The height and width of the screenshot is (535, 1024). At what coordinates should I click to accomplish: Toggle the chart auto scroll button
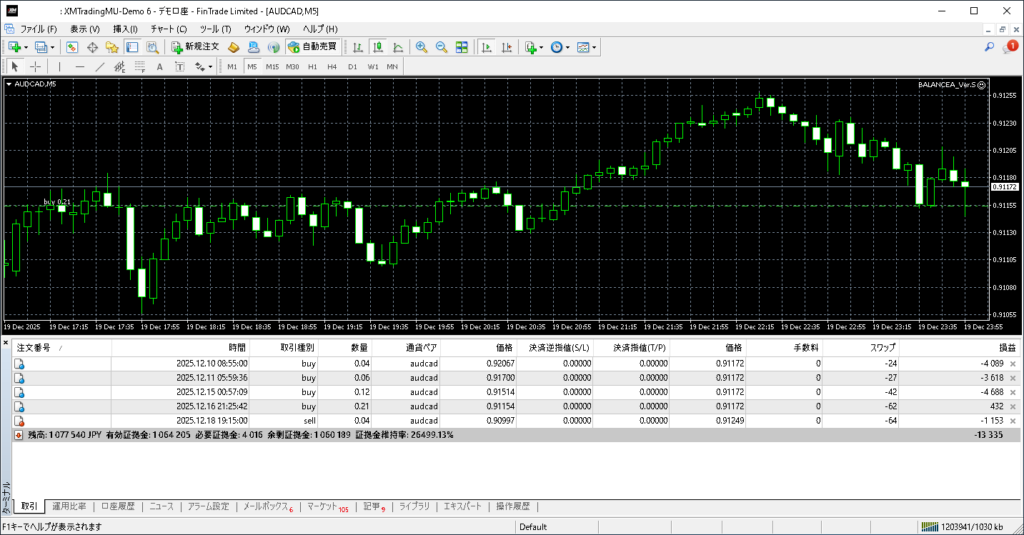tap(486, 47)
